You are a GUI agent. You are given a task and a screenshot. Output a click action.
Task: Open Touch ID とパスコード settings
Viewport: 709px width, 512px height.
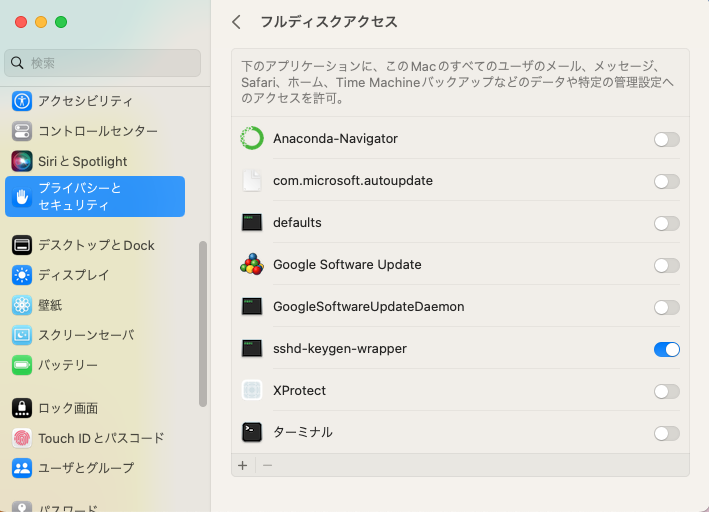pyautogui.click(x=100, y=438)
